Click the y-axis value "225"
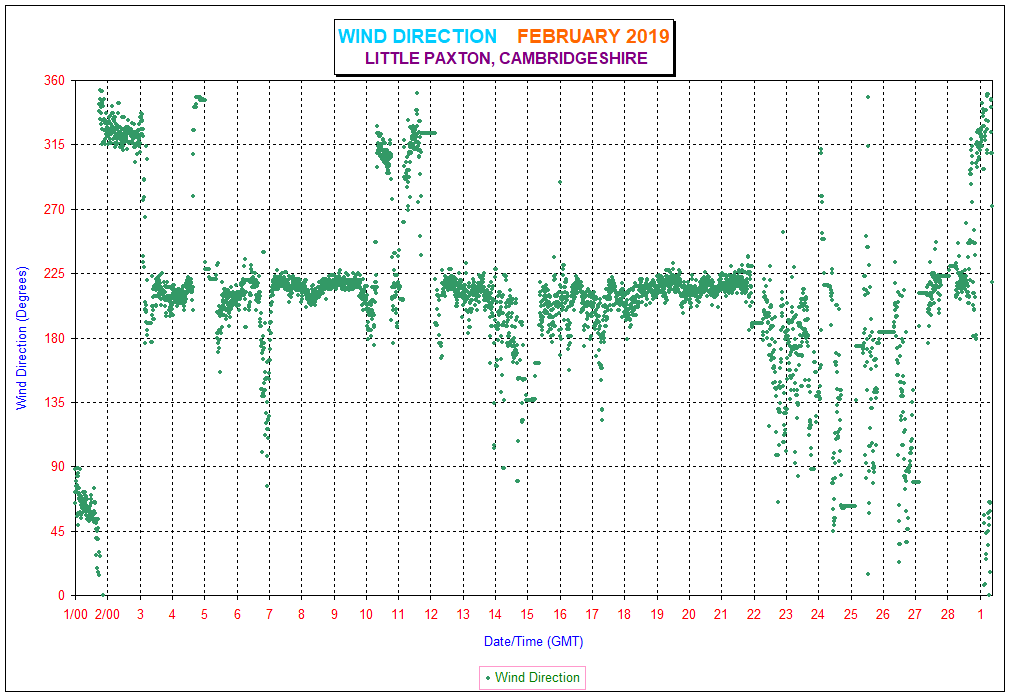This screenshot has height=696, width=1010. point(54,274)
